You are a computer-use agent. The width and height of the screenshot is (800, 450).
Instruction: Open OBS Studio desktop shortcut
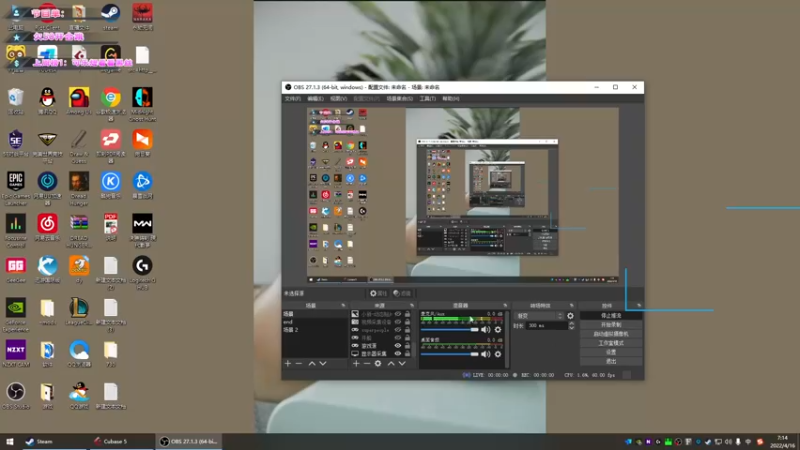click(16, 396)
